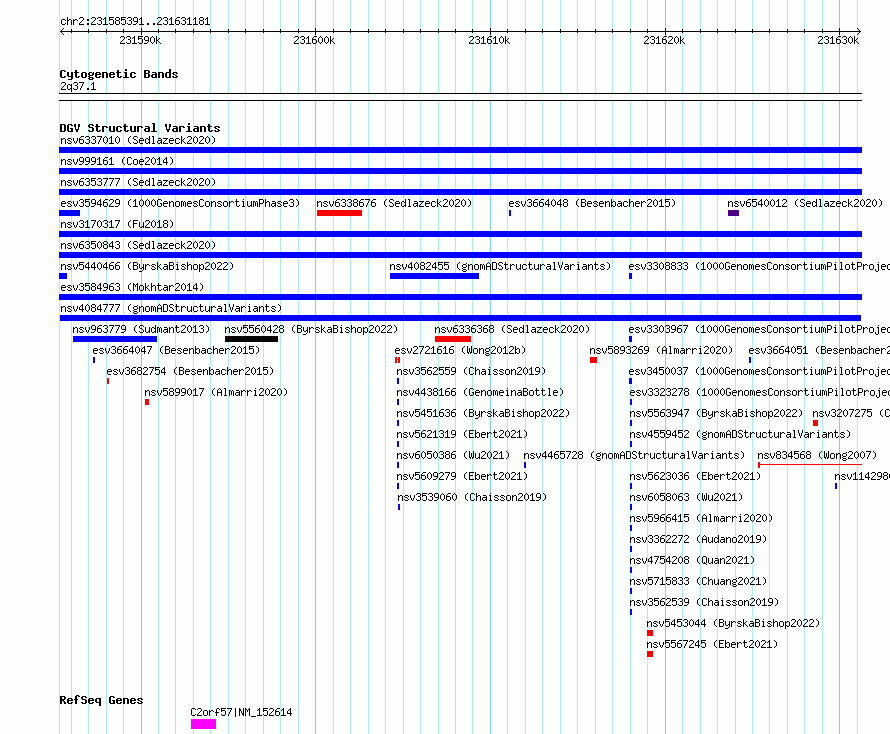This screenshot has width=890, height=734.
Task: Open nsv3362272 (Audano2019) label
Action: [698, 539]
